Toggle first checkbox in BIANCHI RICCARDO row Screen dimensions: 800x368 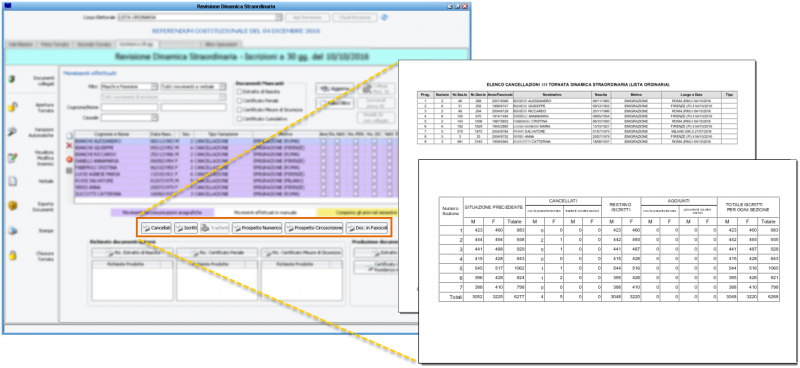pos(323,154)
